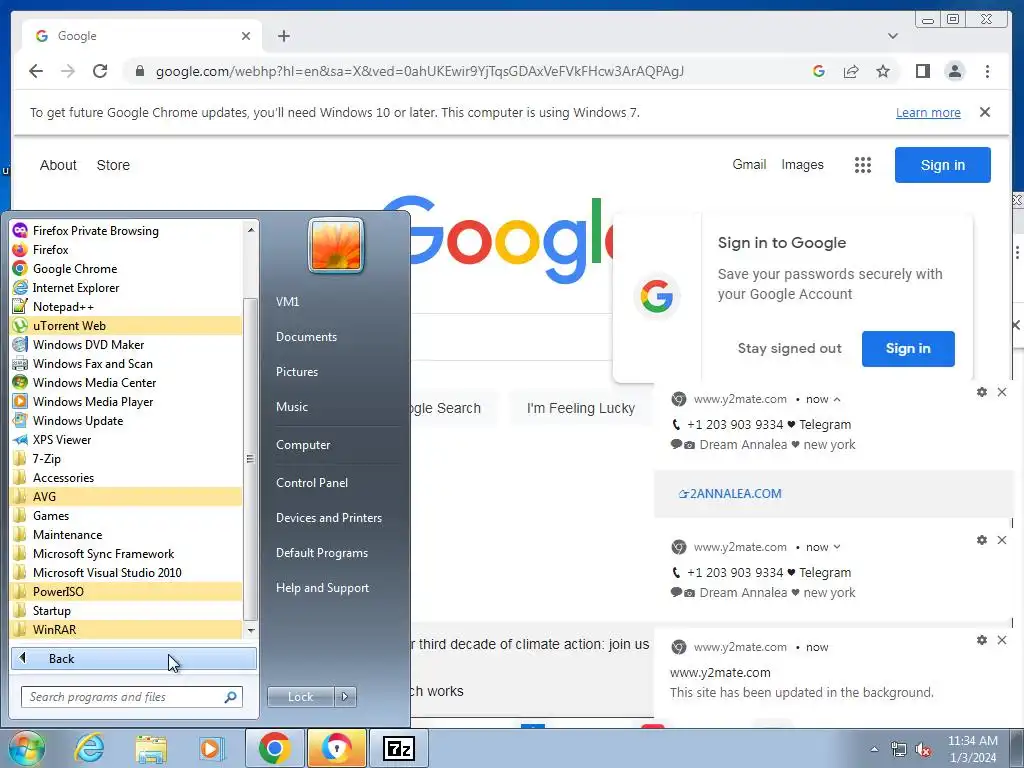Choose Stay signed out
This screenshot has width=1024, height=768.
point(789,349)
